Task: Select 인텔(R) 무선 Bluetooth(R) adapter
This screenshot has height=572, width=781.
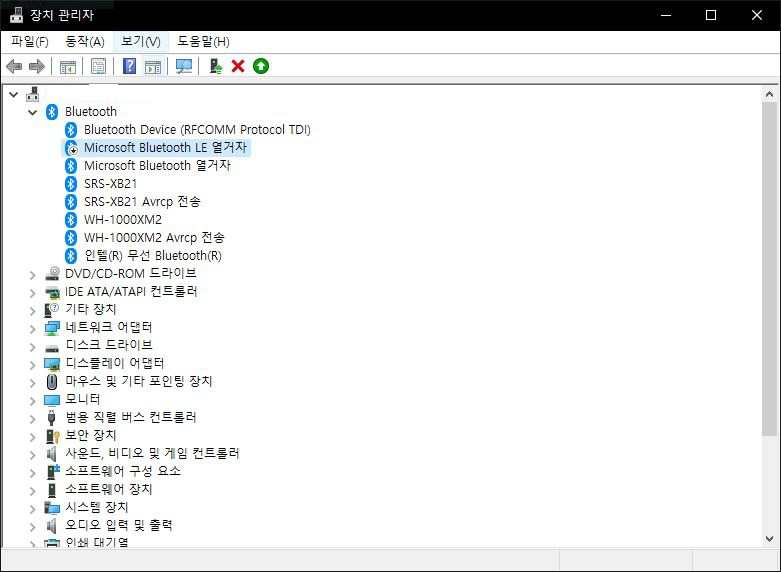Action: coord(153,256)
